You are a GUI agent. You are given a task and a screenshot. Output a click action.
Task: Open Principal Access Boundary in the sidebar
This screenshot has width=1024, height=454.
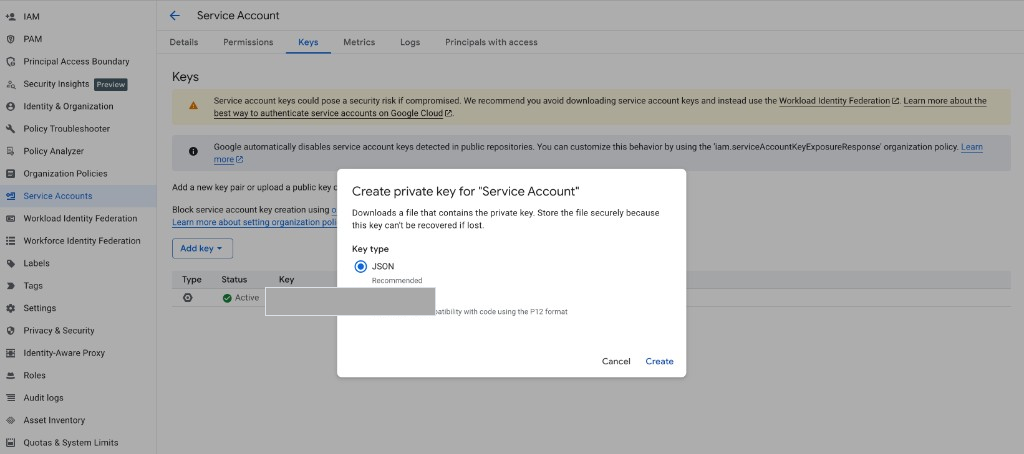point(78,61)
